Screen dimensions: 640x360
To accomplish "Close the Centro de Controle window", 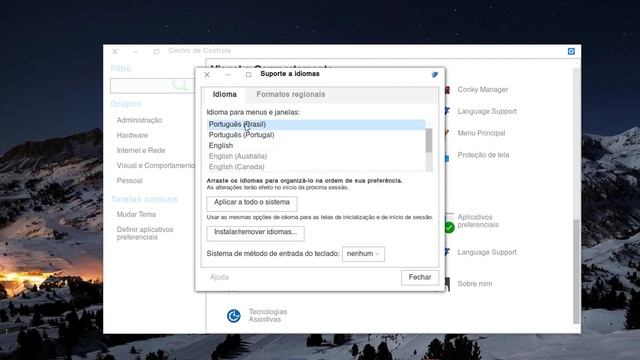I will coord(115,51).
